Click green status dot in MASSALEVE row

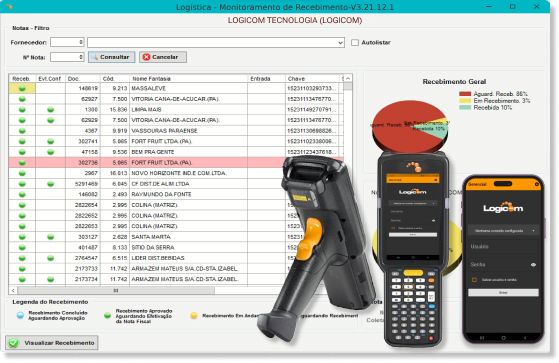[22, 88]
